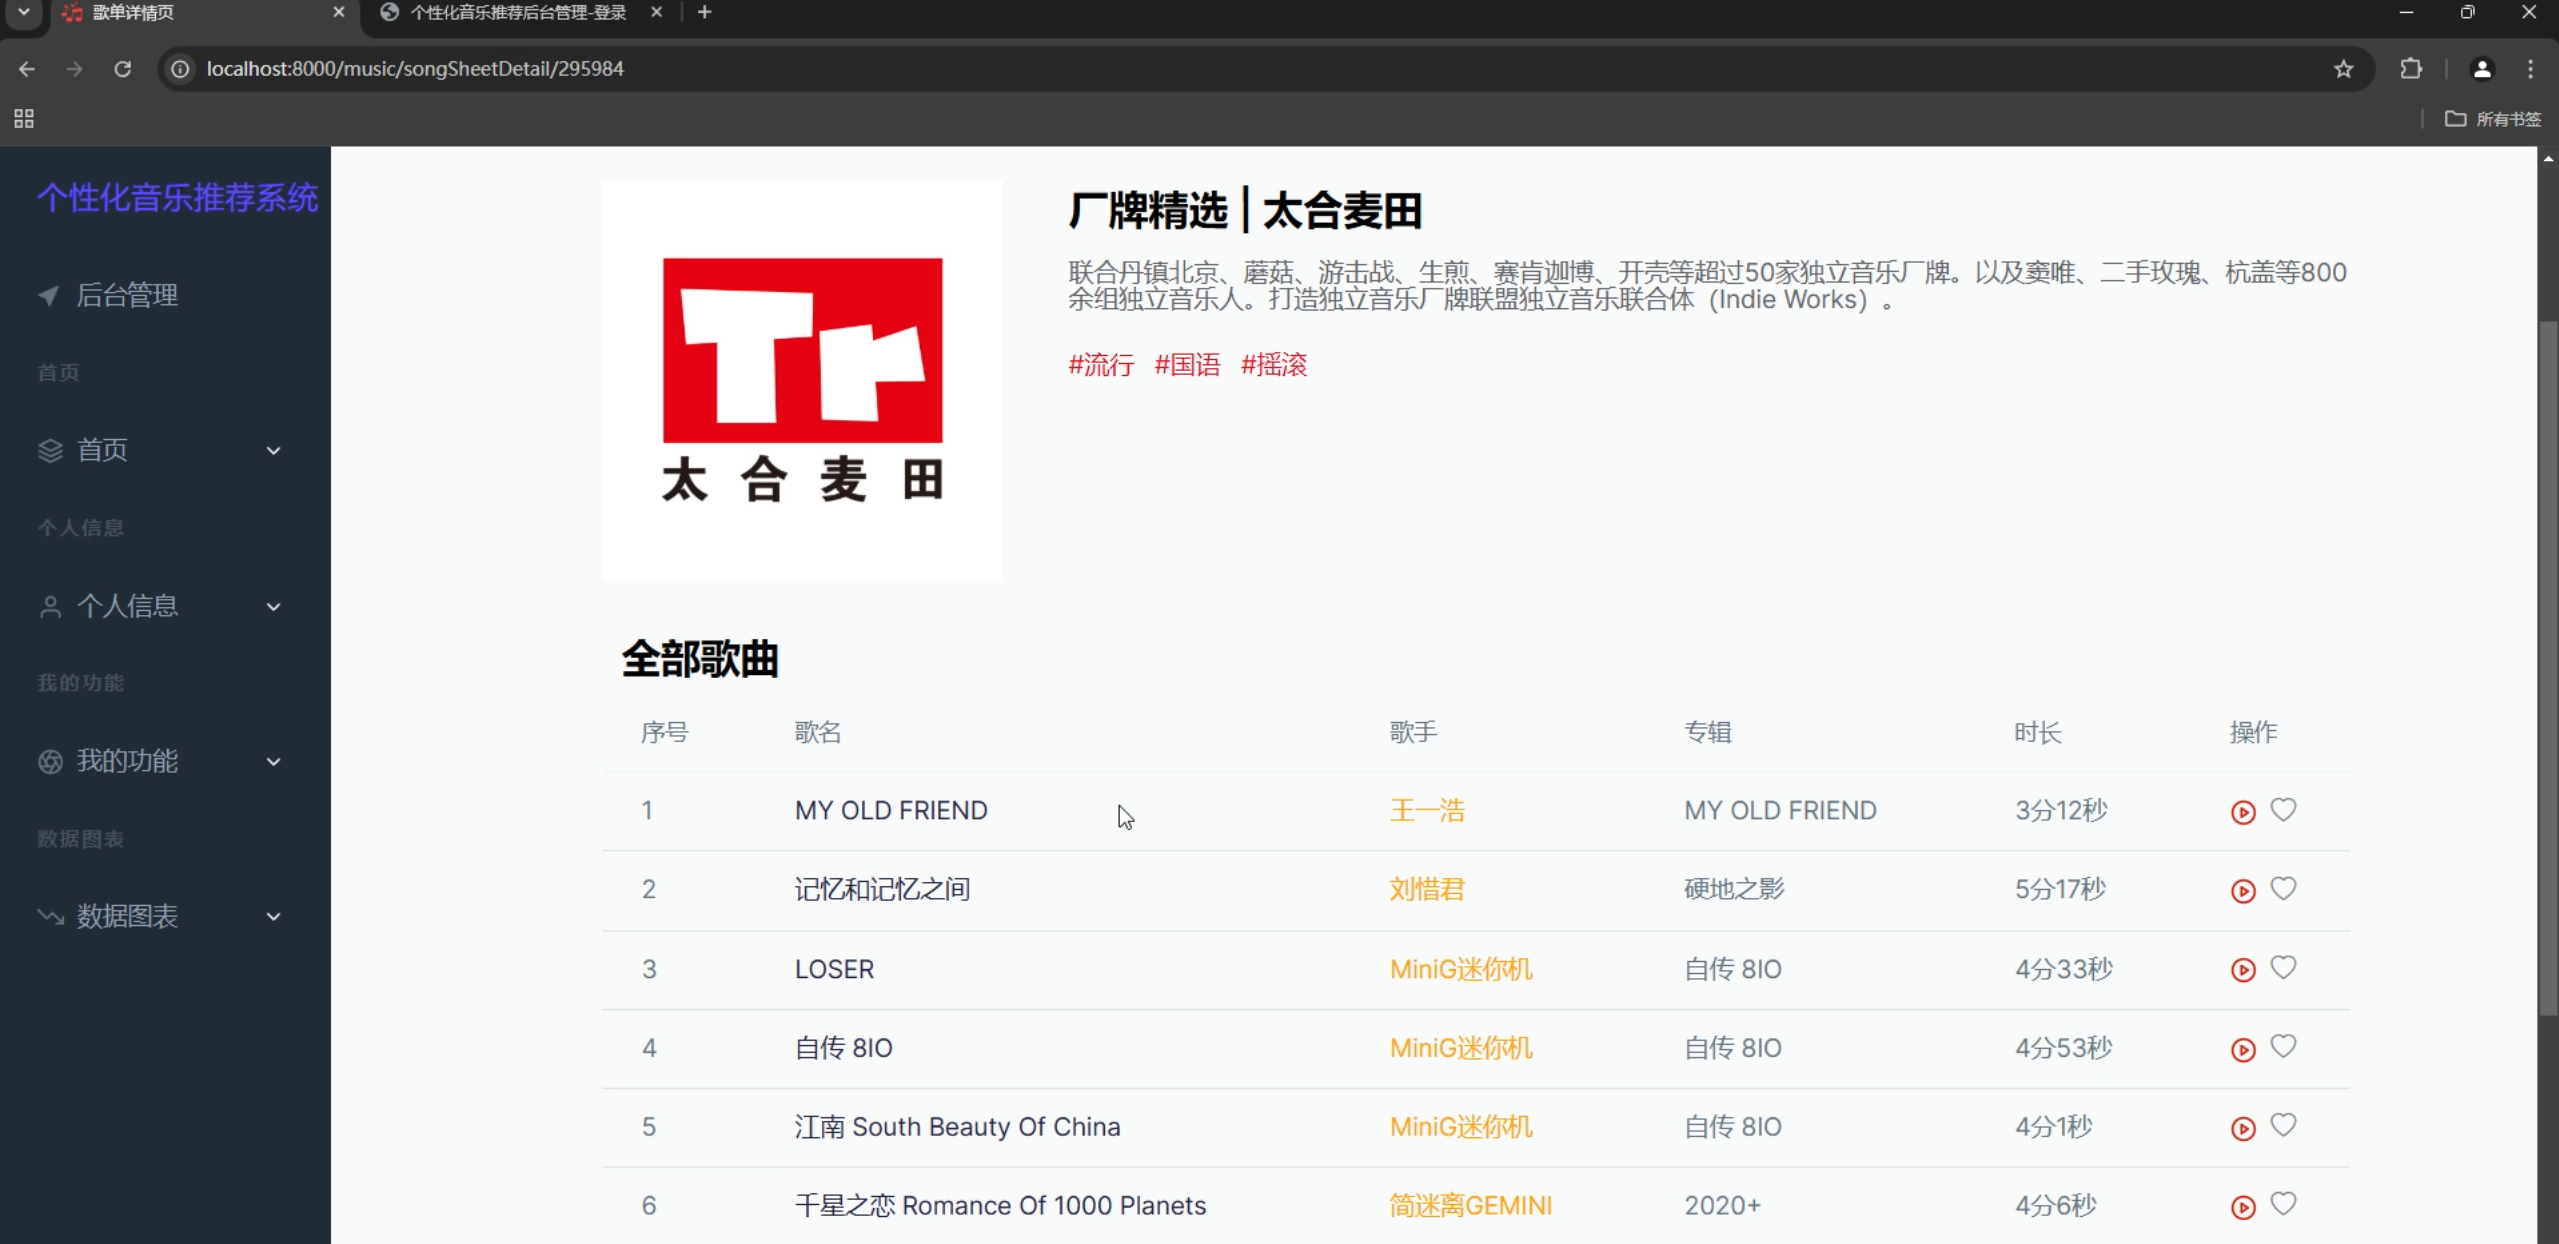Play the song 自传 8IO in row 4
Image resolution: width=2559 pixels, height=1244 pixels.
[x=2243, y=1050]
